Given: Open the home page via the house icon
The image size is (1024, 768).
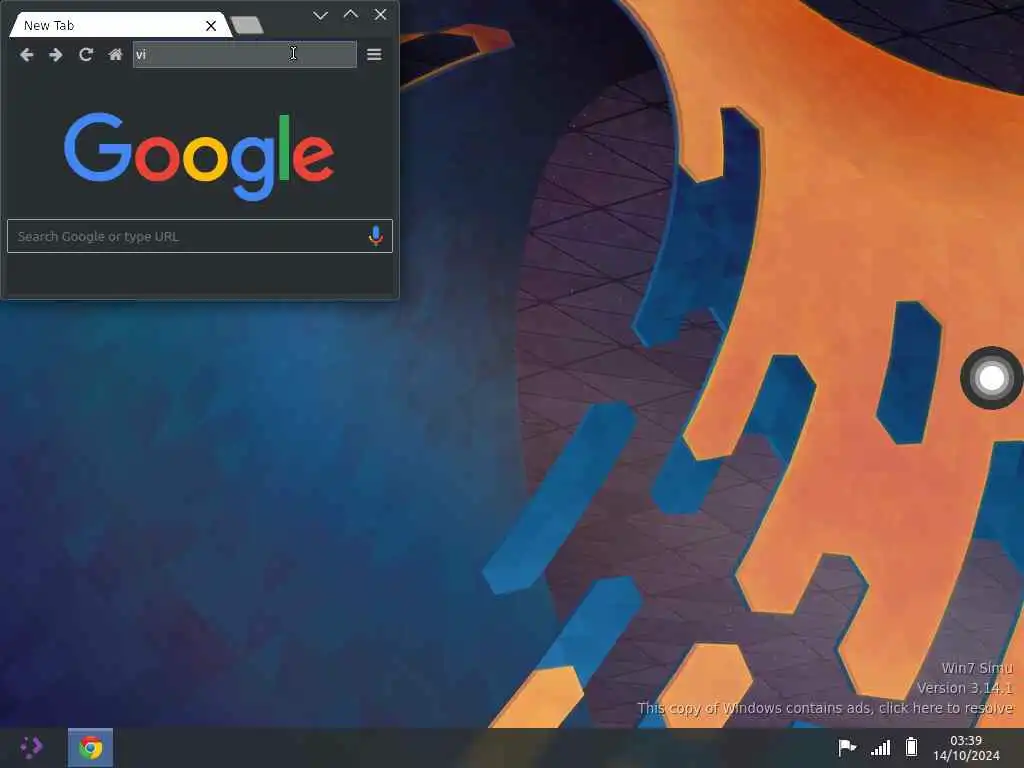Looking at the screenshot, I should click(115, 55).
